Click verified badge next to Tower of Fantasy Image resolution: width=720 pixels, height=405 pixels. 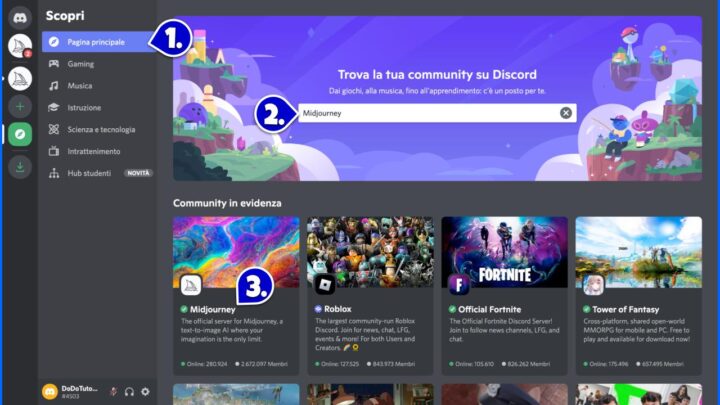[x=586, y=309]
